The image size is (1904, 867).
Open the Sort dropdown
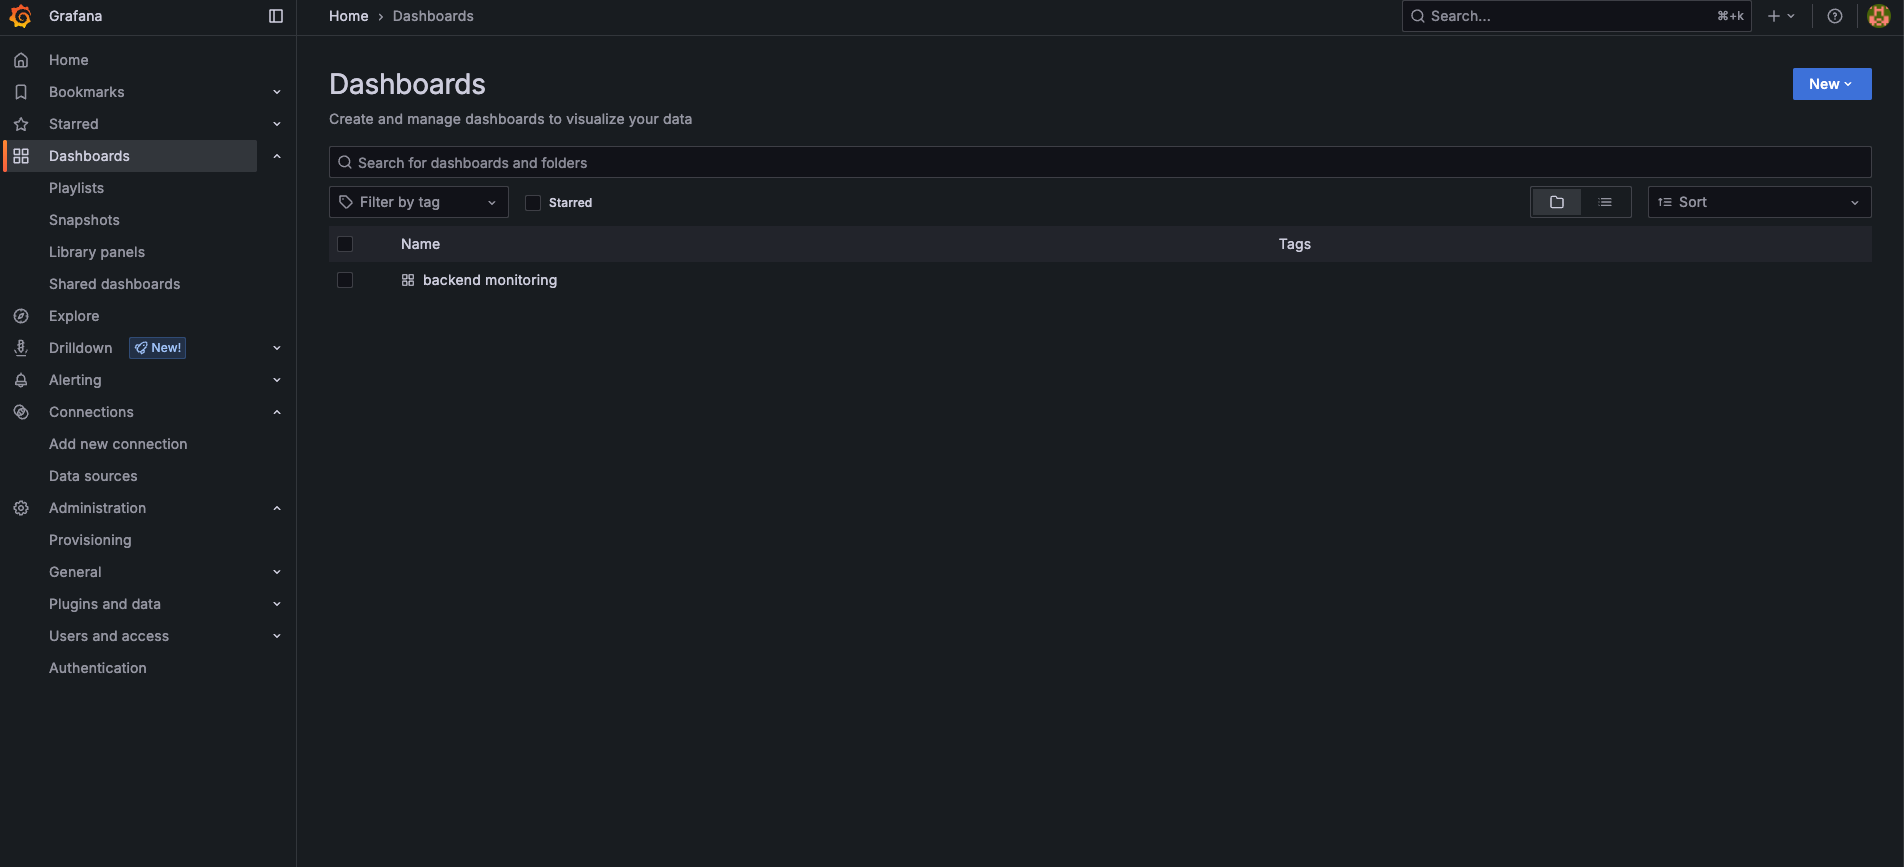tap(1758, 202)
